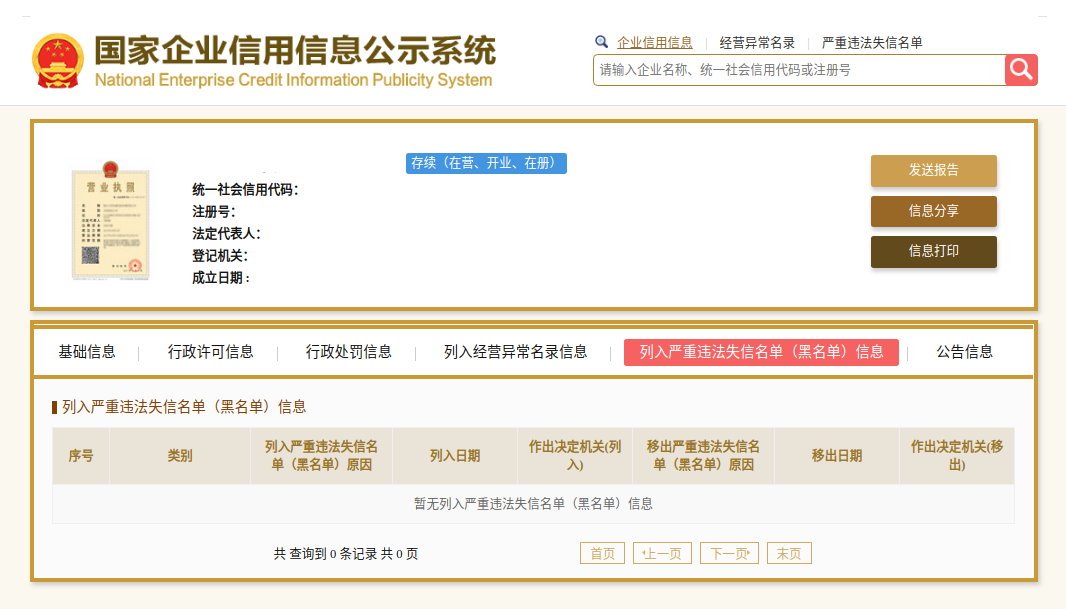1066x609 pixels.
Task: Click the red search magnifier button
Action: coord(1021,69)
